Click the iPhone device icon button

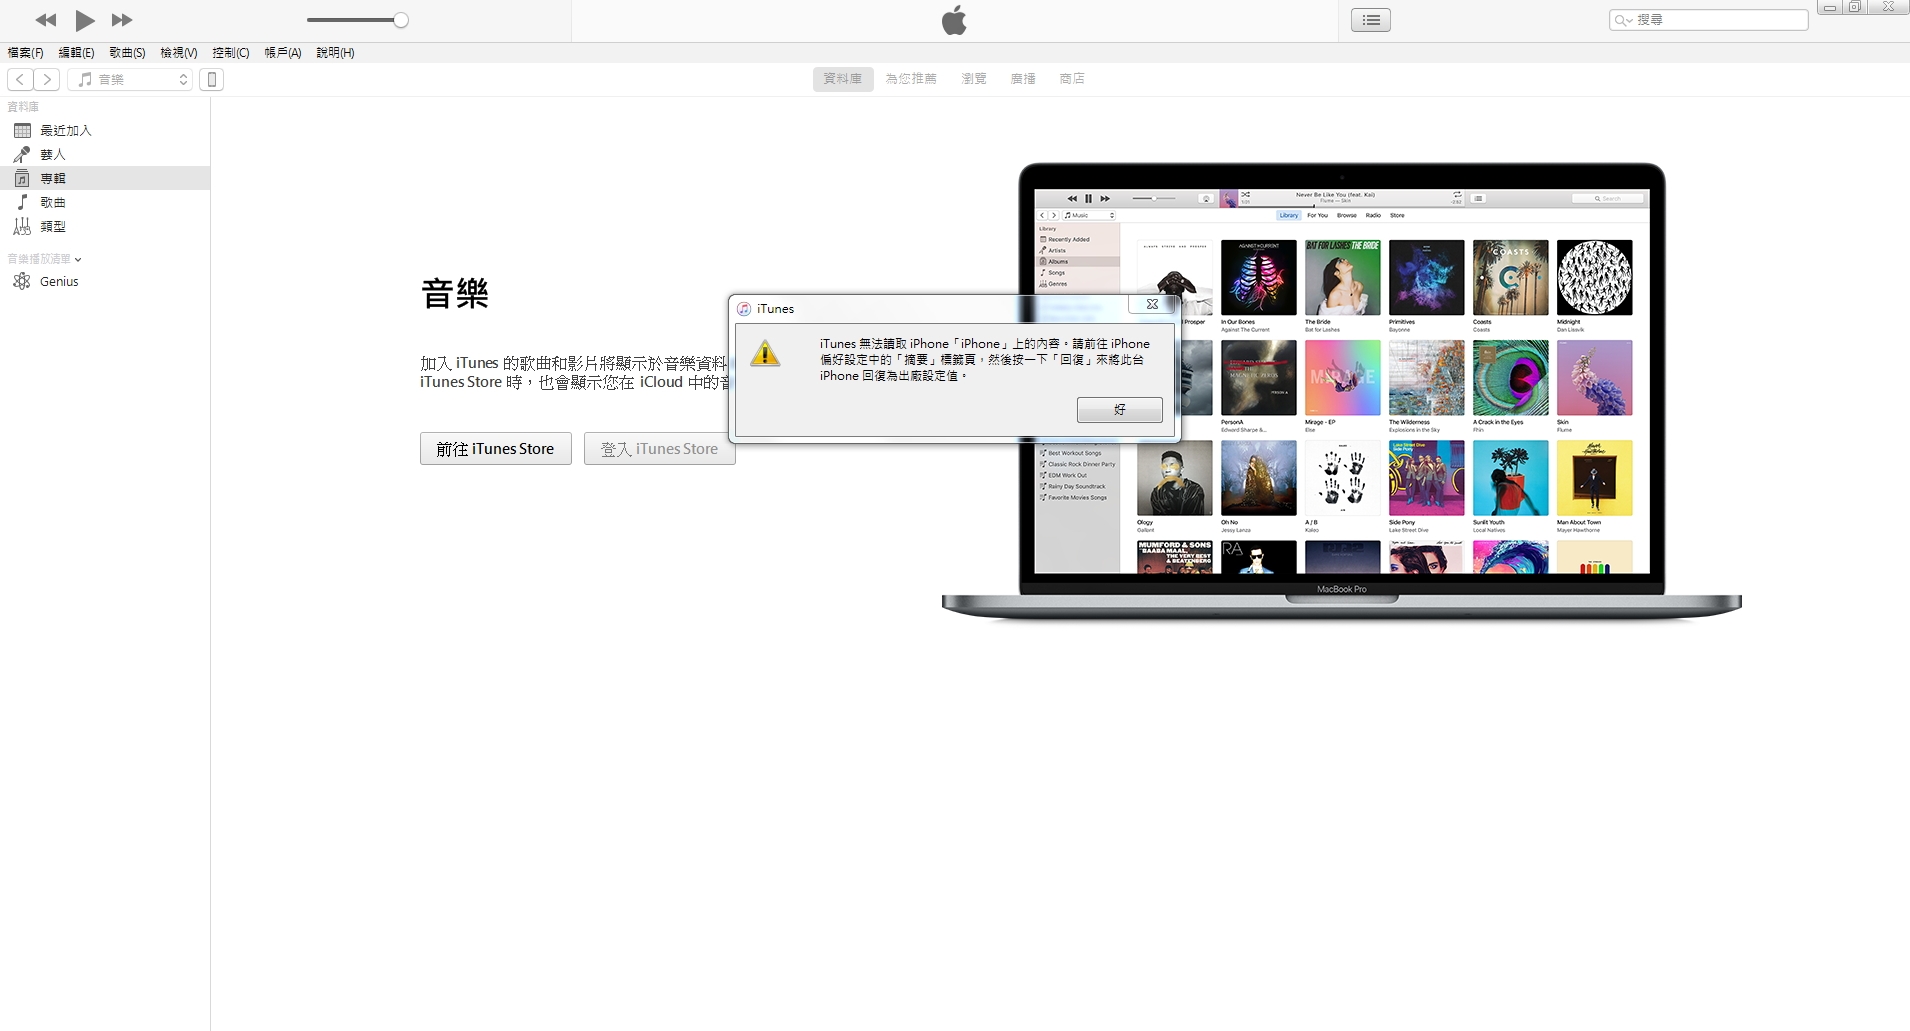pos(212,79)
